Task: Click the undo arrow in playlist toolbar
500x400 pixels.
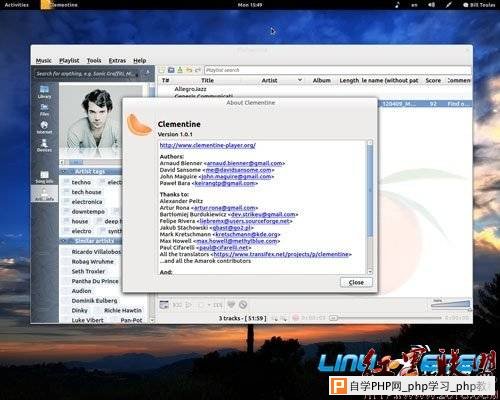Action: click(x=189, y=70)
